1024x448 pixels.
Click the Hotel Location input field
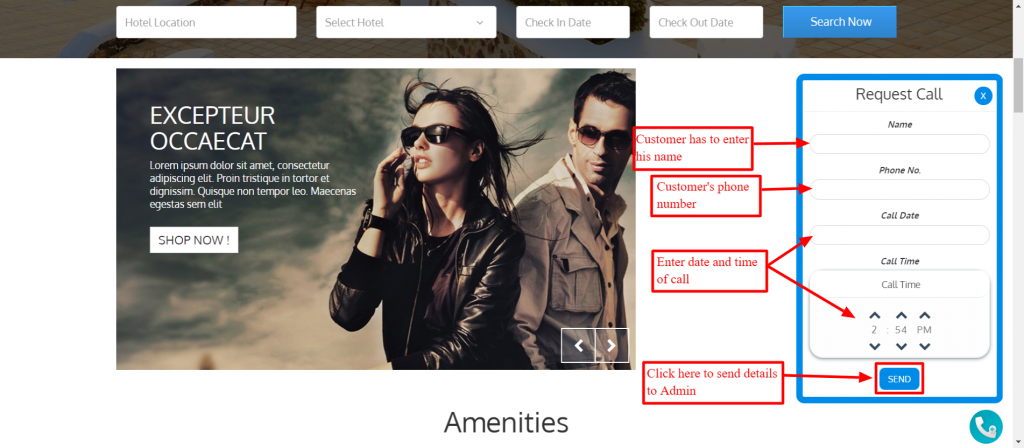tap(206, 22)
